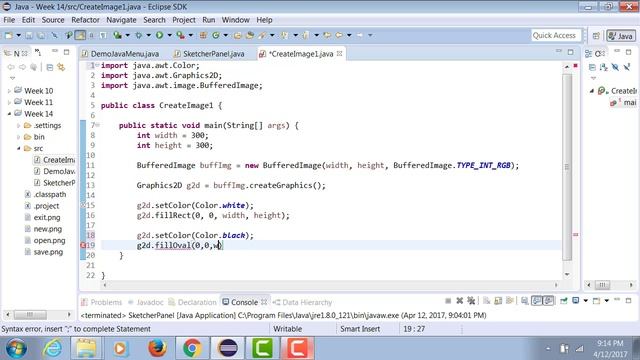
Task: Open the Navigate menu
Action: point(121,20)
